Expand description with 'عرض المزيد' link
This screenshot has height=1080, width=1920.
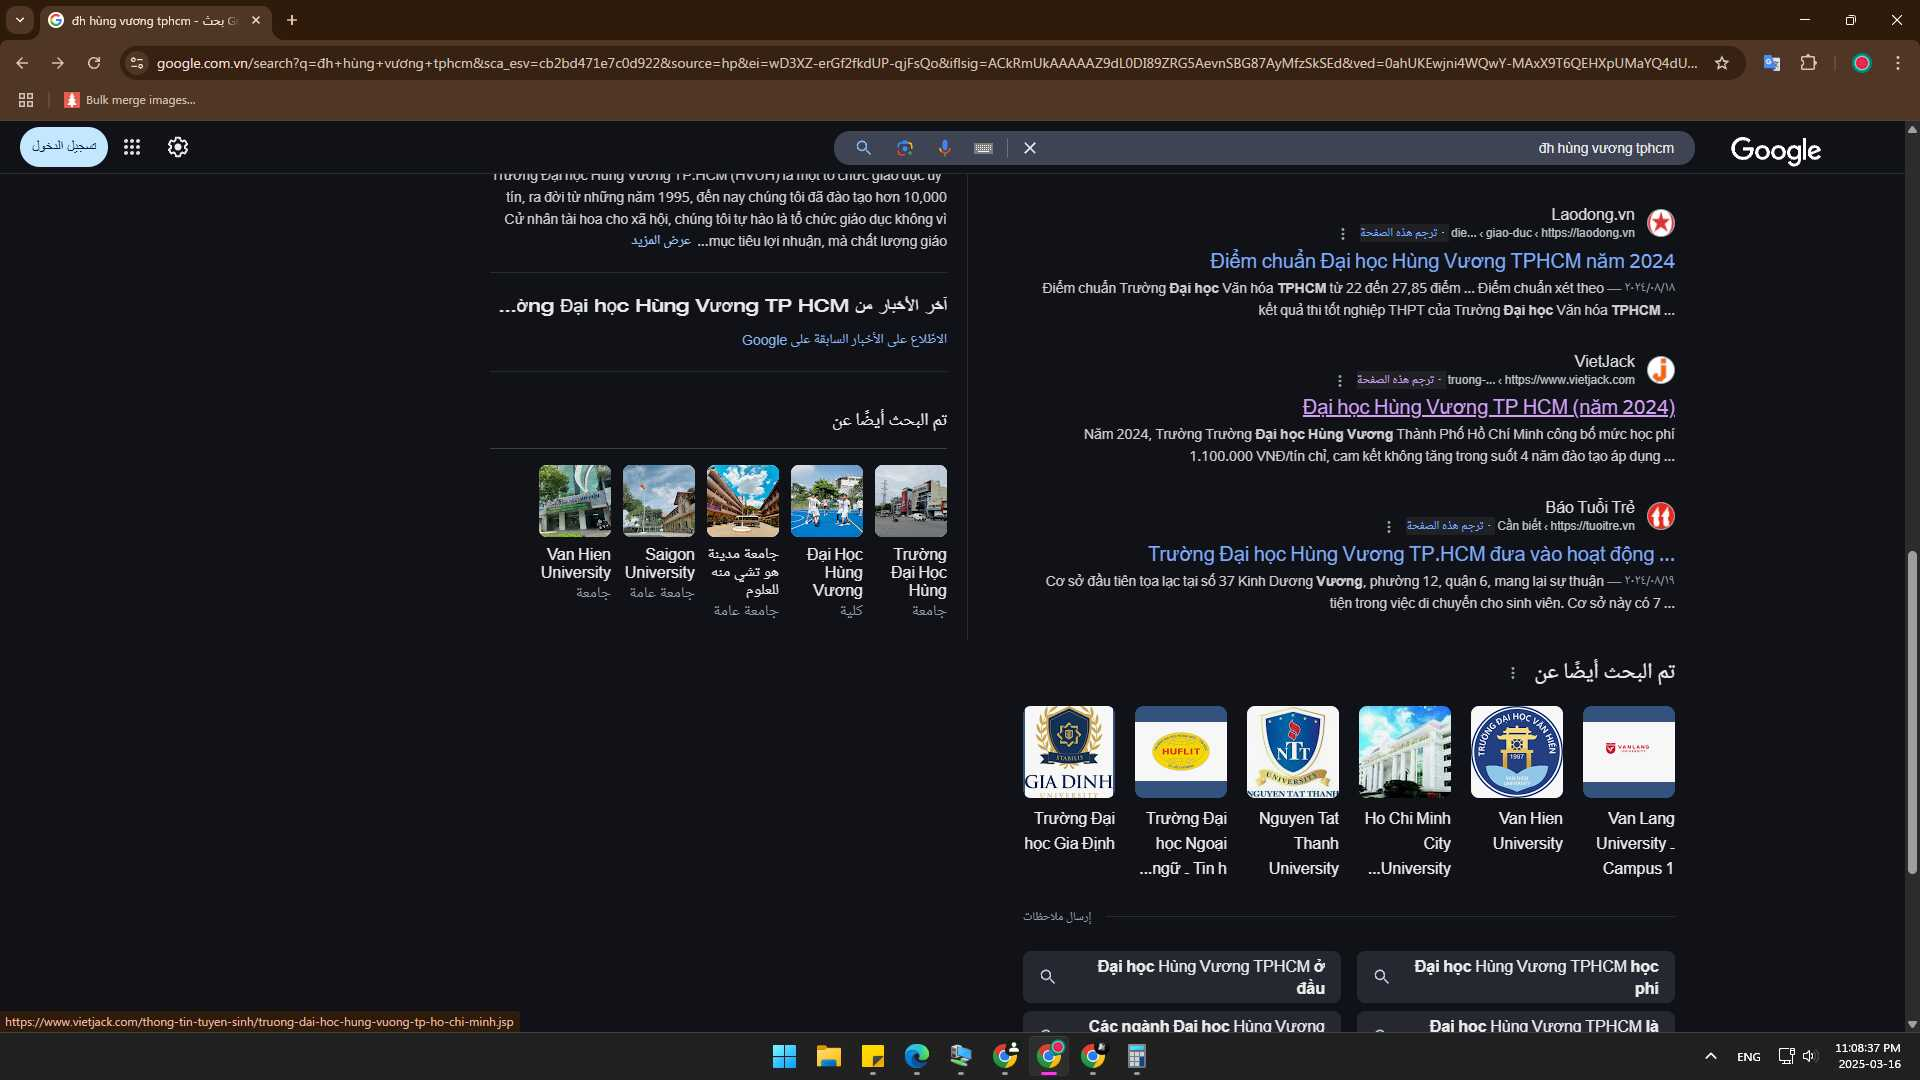tap(661, 241)
